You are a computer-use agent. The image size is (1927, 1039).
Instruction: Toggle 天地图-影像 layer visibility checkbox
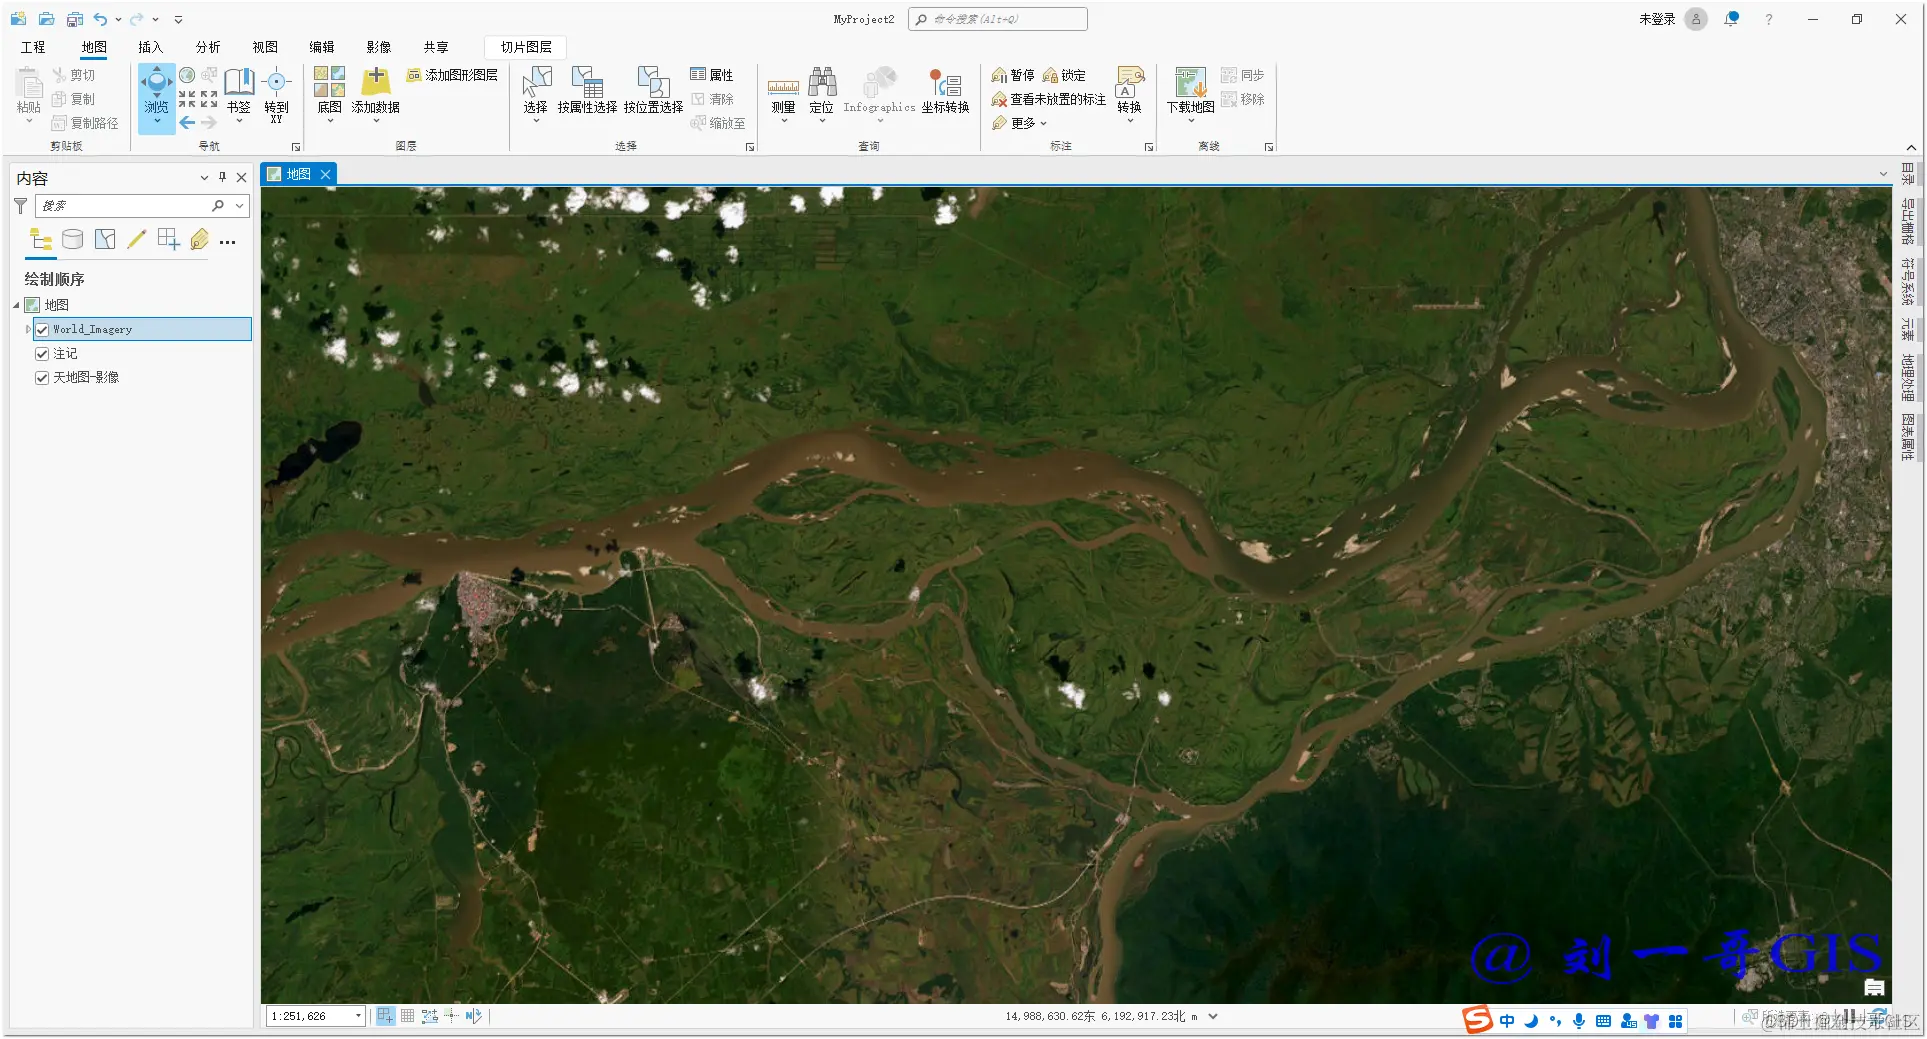(x=42, y=377)
